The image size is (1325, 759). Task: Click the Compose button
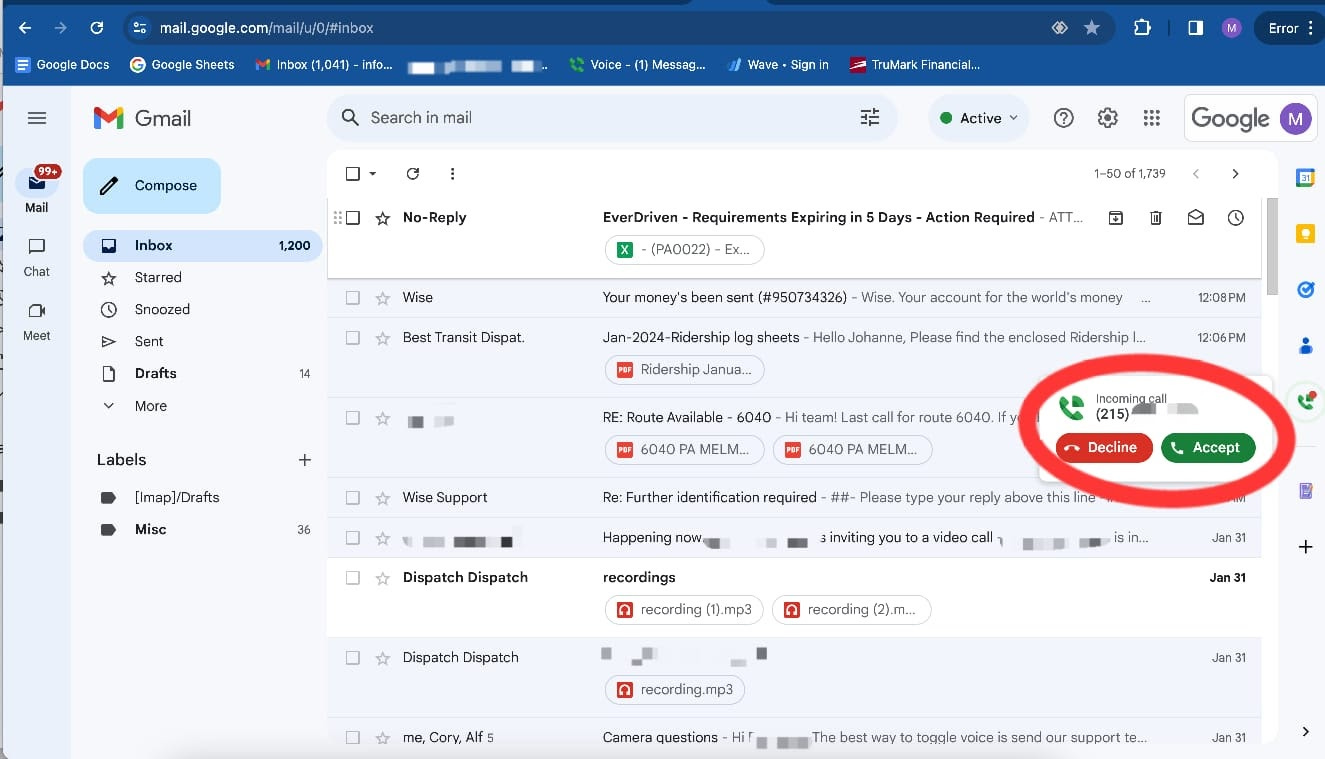[x=152, y=186]
